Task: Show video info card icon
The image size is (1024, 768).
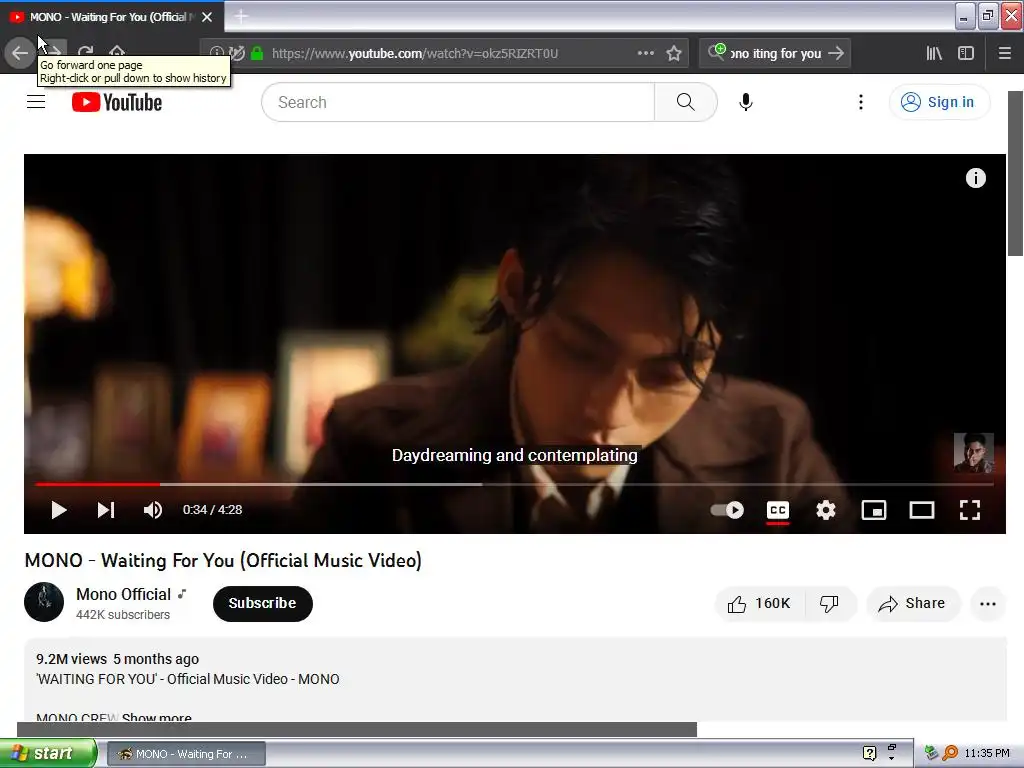Action: [976, 178]
